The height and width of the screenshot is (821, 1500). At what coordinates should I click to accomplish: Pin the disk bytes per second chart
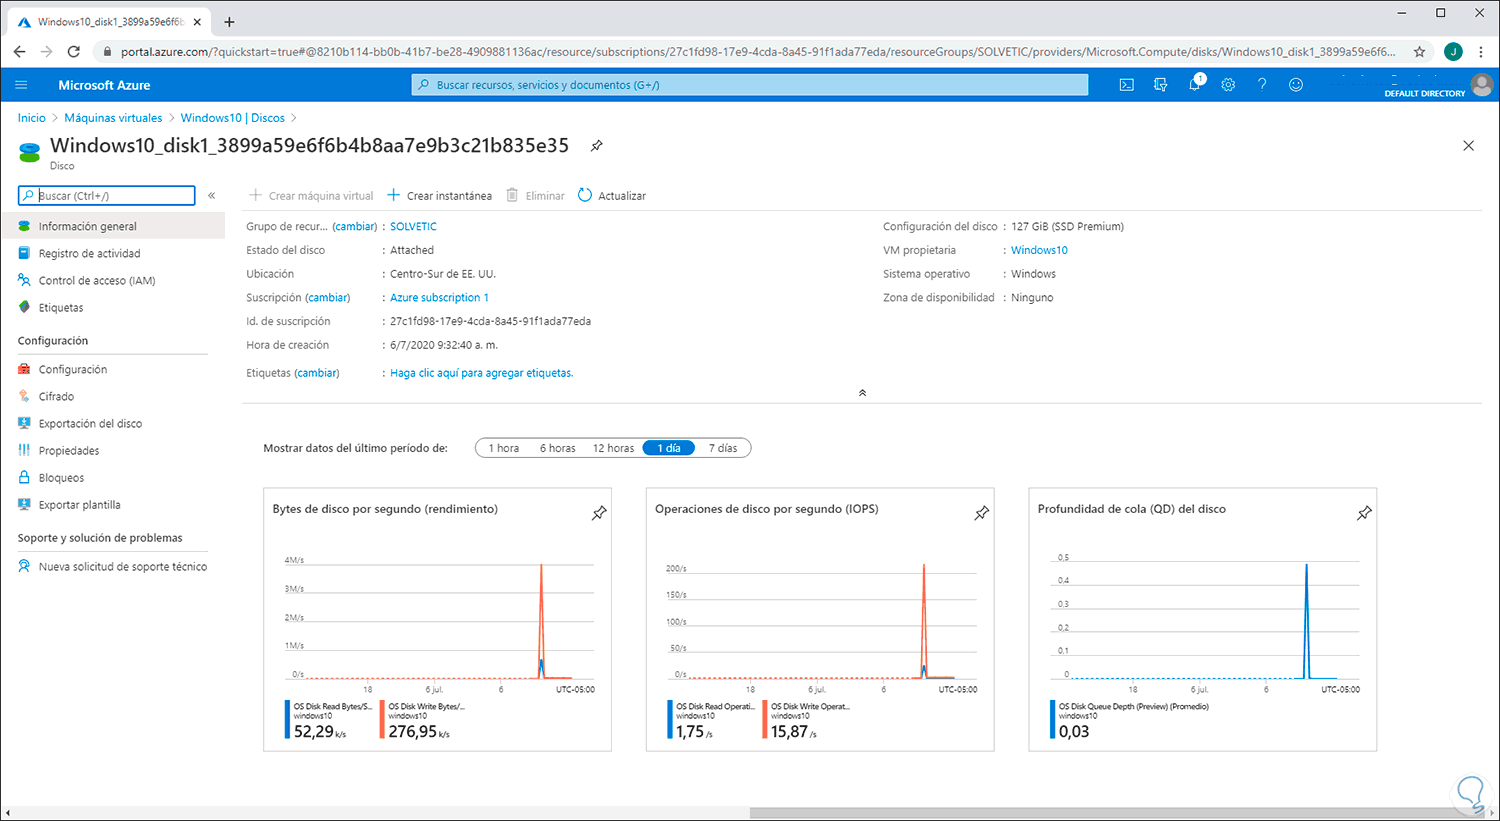coord(599,513)
